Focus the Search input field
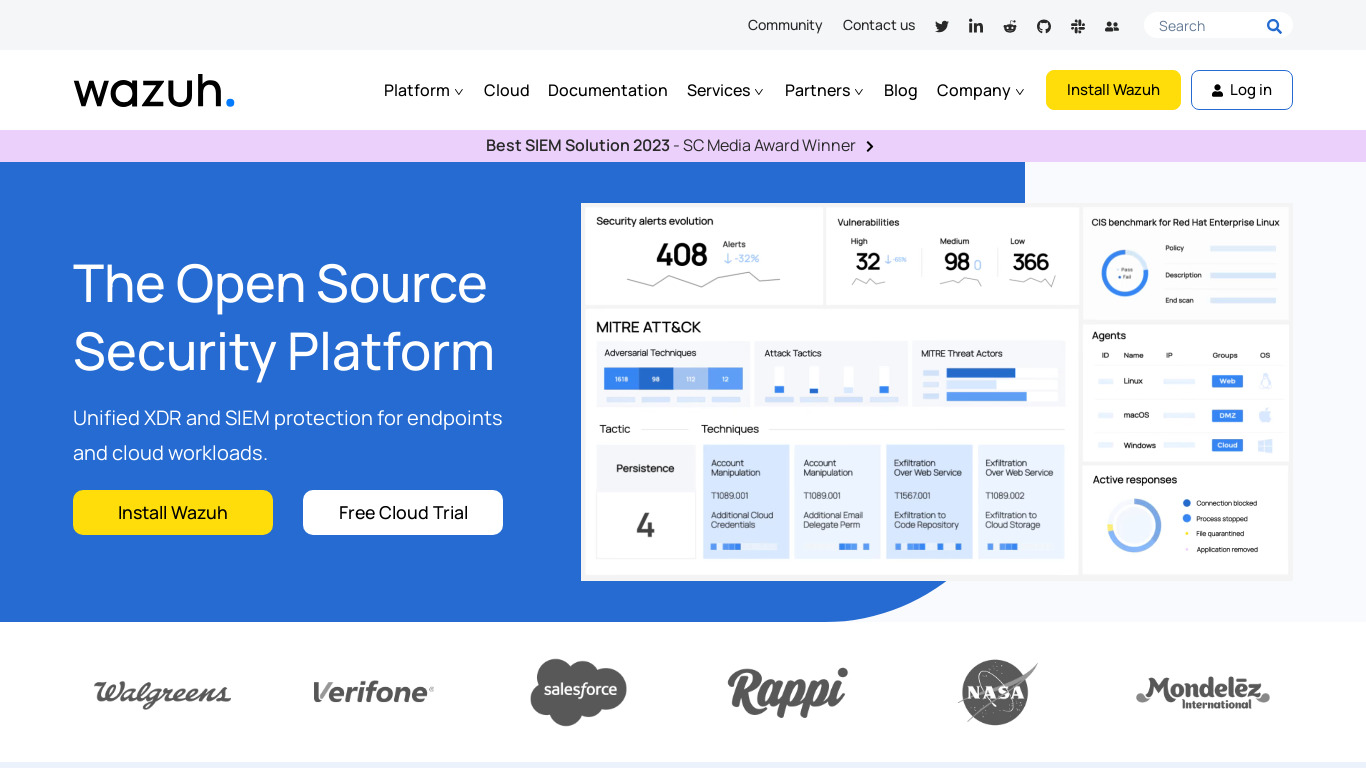This screenshot has width=1366, height=768. 1208,26
